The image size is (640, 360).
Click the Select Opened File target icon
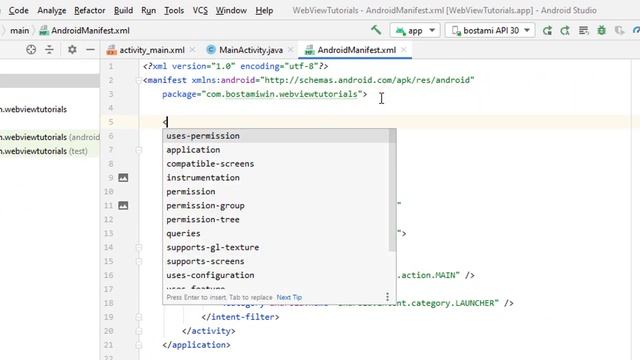click(31, 50)
